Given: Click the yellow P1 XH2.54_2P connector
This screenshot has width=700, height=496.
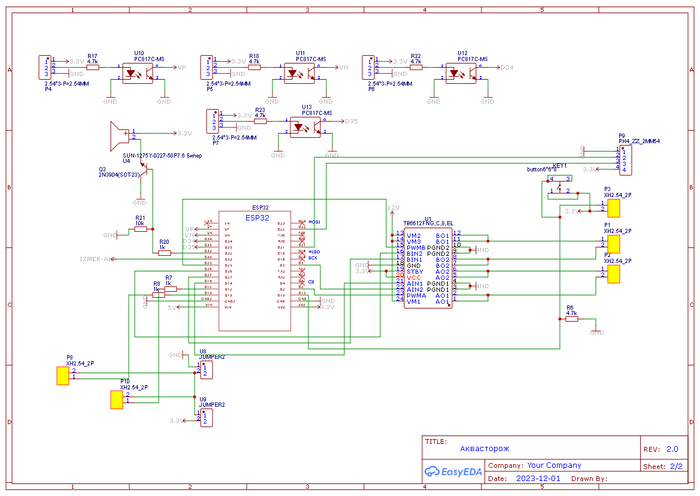Looking at the screenshot, I should coord(614,244).
